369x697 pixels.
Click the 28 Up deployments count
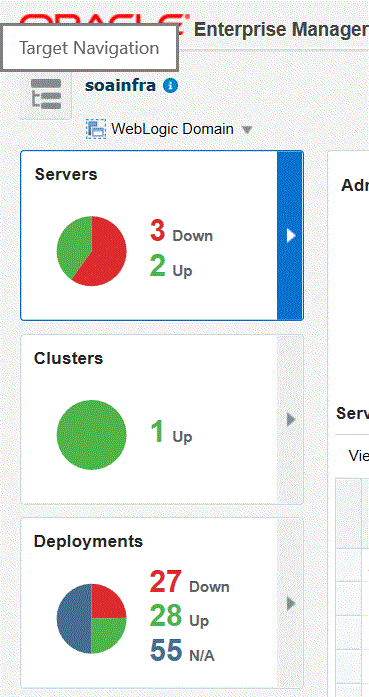(x=180, y=616)
